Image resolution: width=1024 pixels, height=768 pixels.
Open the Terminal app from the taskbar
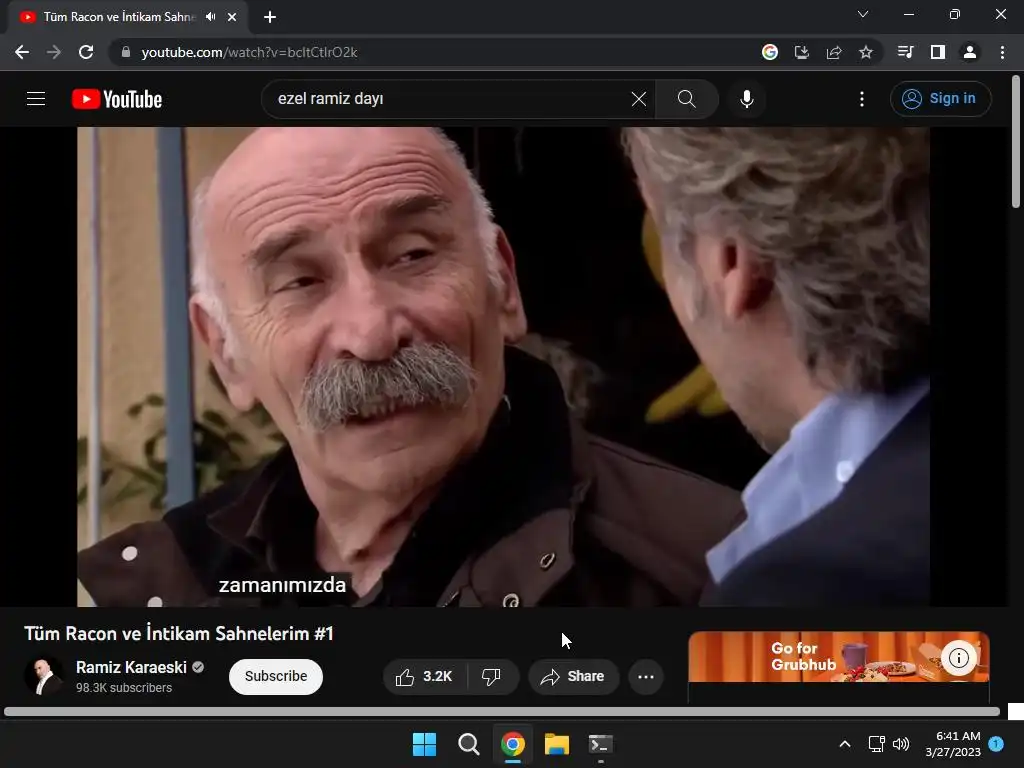click(x=601, y=744)
